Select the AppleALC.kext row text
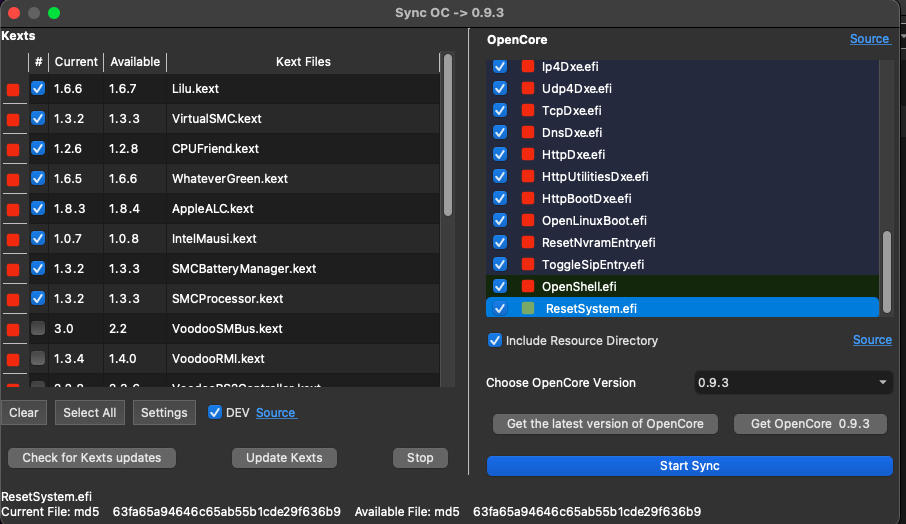Viewport: 906px width, 524px height. tap(213, 209)
